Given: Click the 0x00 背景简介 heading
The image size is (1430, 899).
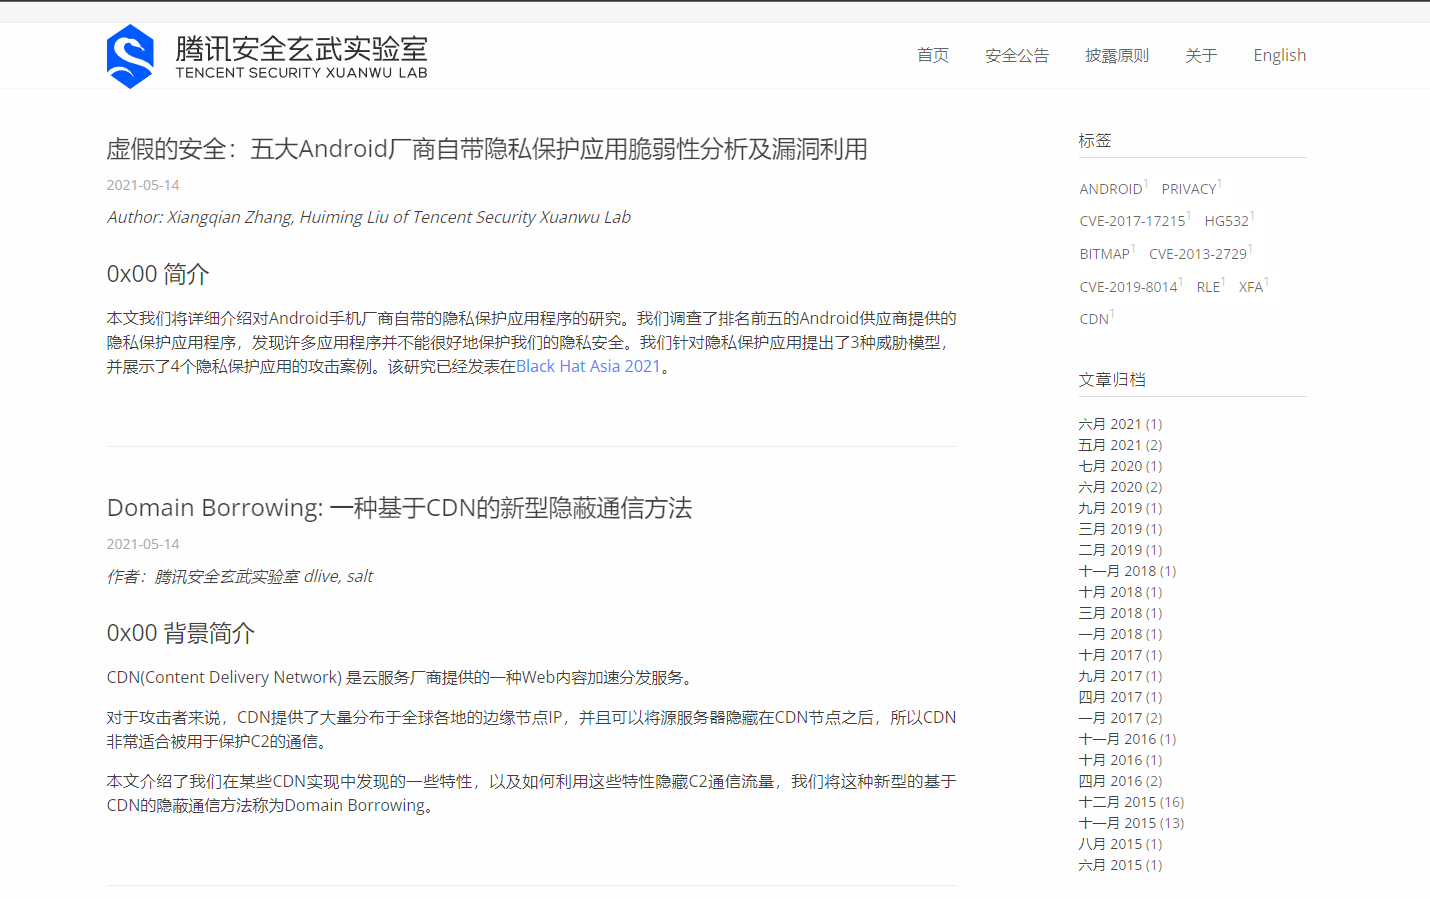Looking at the screenshot, I should 181,633.
